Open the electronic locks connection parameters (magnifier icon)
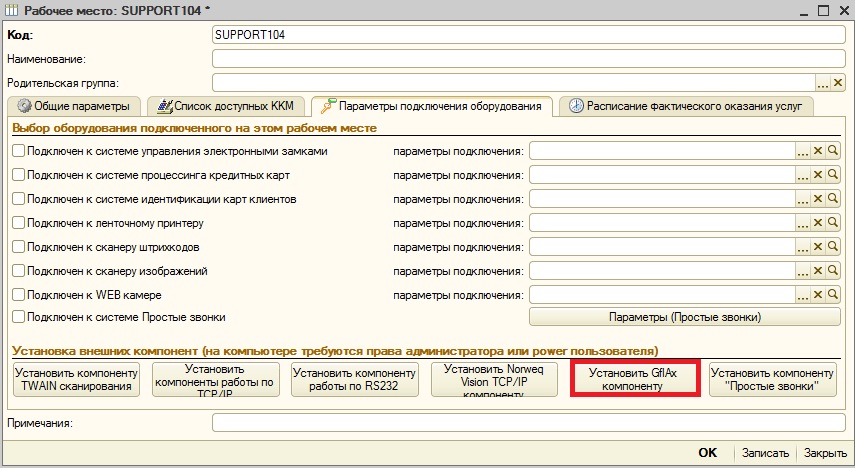The width and height of the screenshot is (855, 468). [x=833, y=151]
